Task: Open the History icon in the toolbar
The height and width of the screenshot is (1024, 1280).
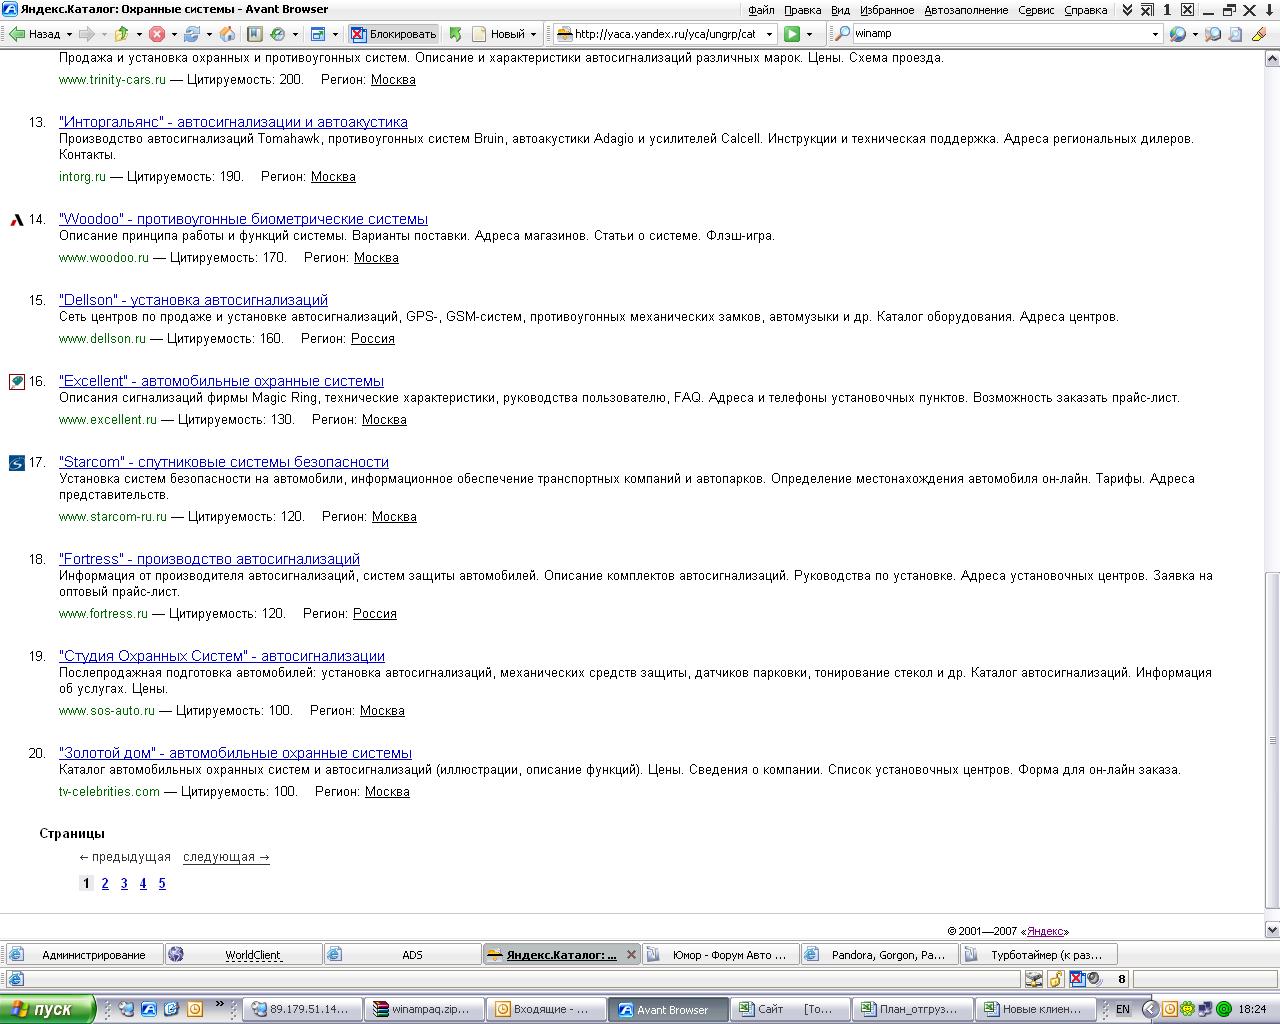Action: tap(278, 33)
